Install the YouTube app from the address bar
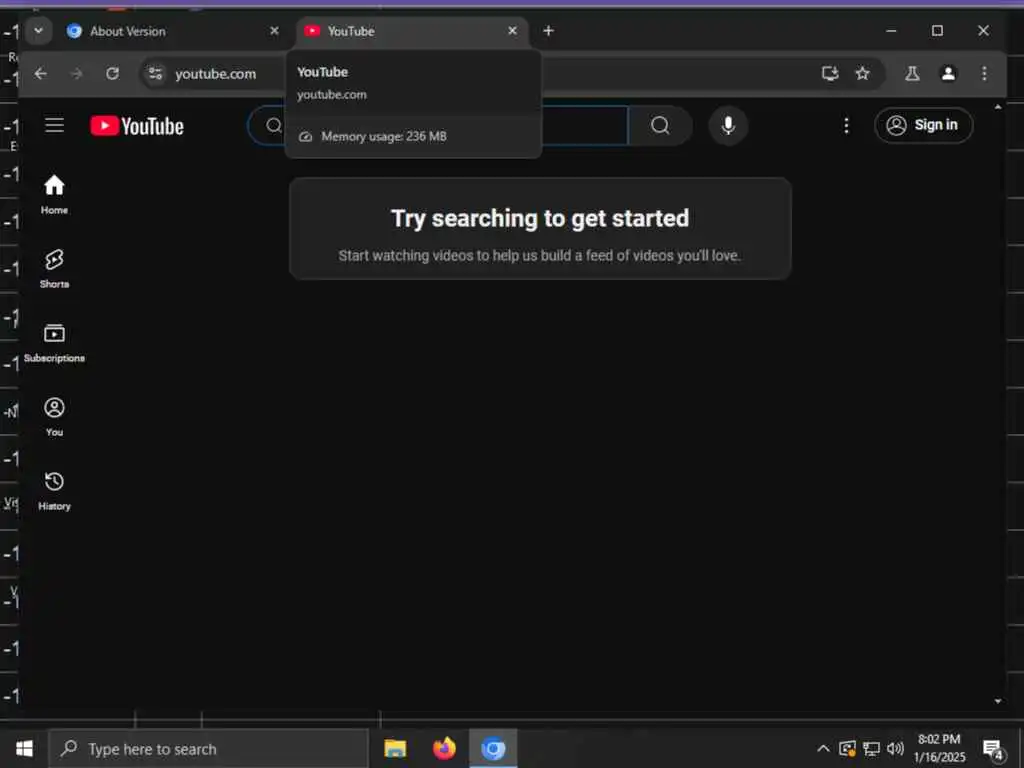The height and width of the screenshot is (768, 1024). pyautogui.click(x=830, y=73)
